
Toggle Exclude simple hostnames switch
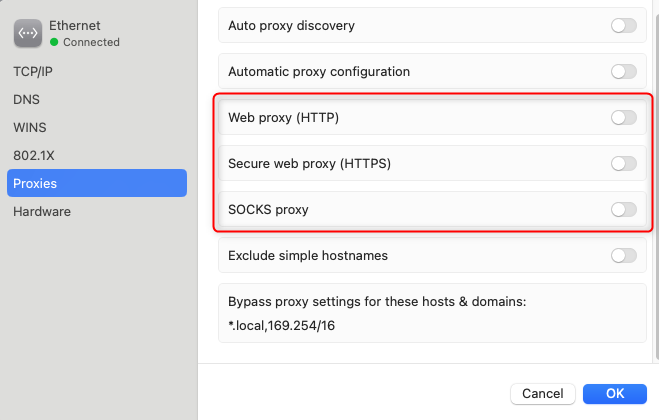624,255
